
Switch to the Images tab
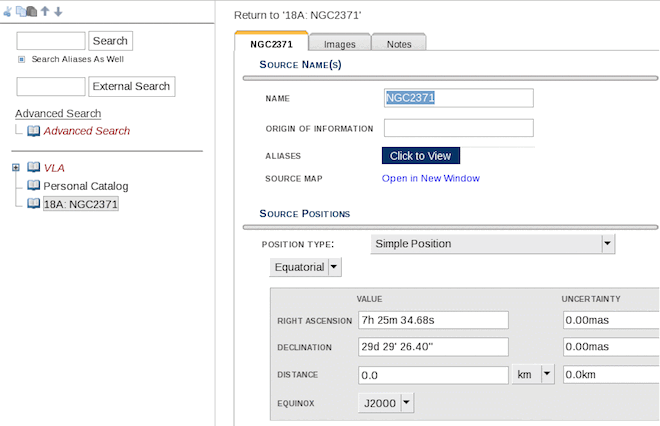(x=339, y=44)
